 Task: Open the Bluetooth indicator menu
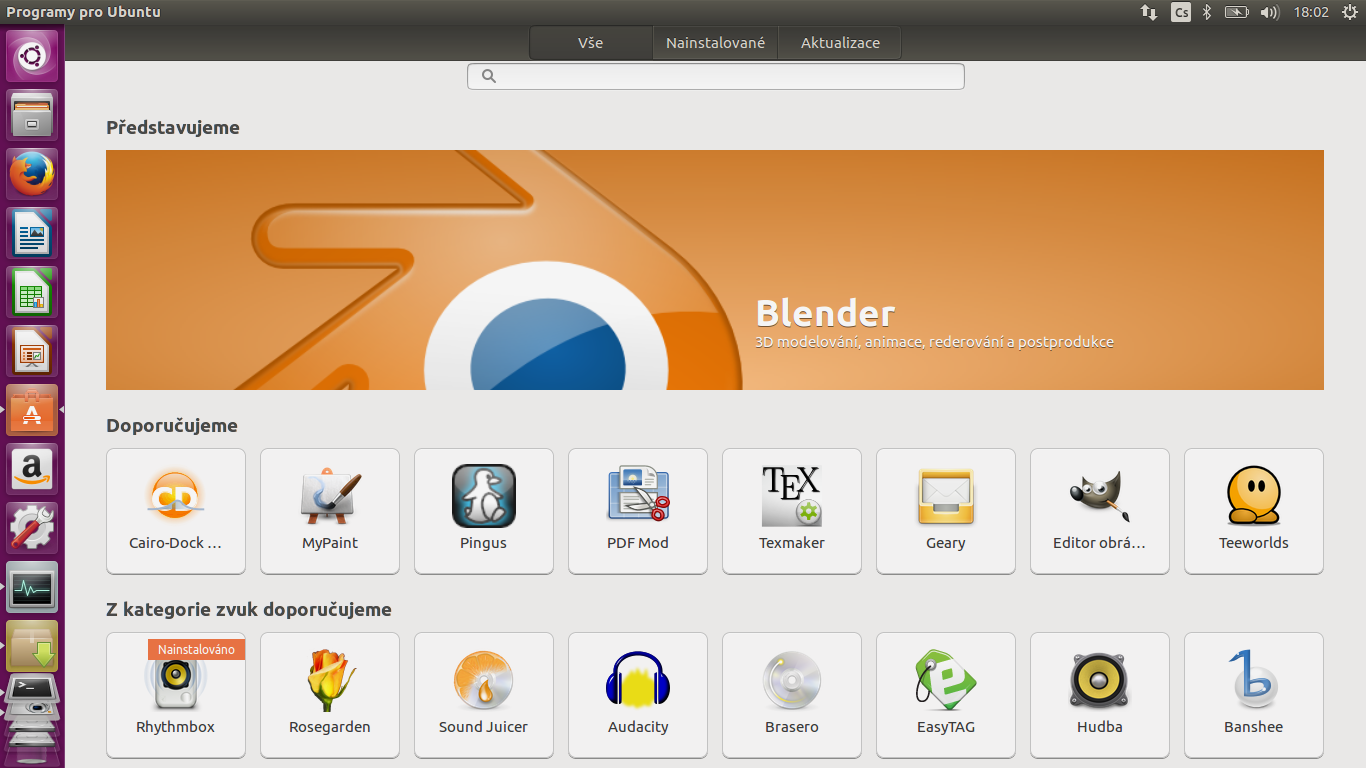click(1207, 12)
